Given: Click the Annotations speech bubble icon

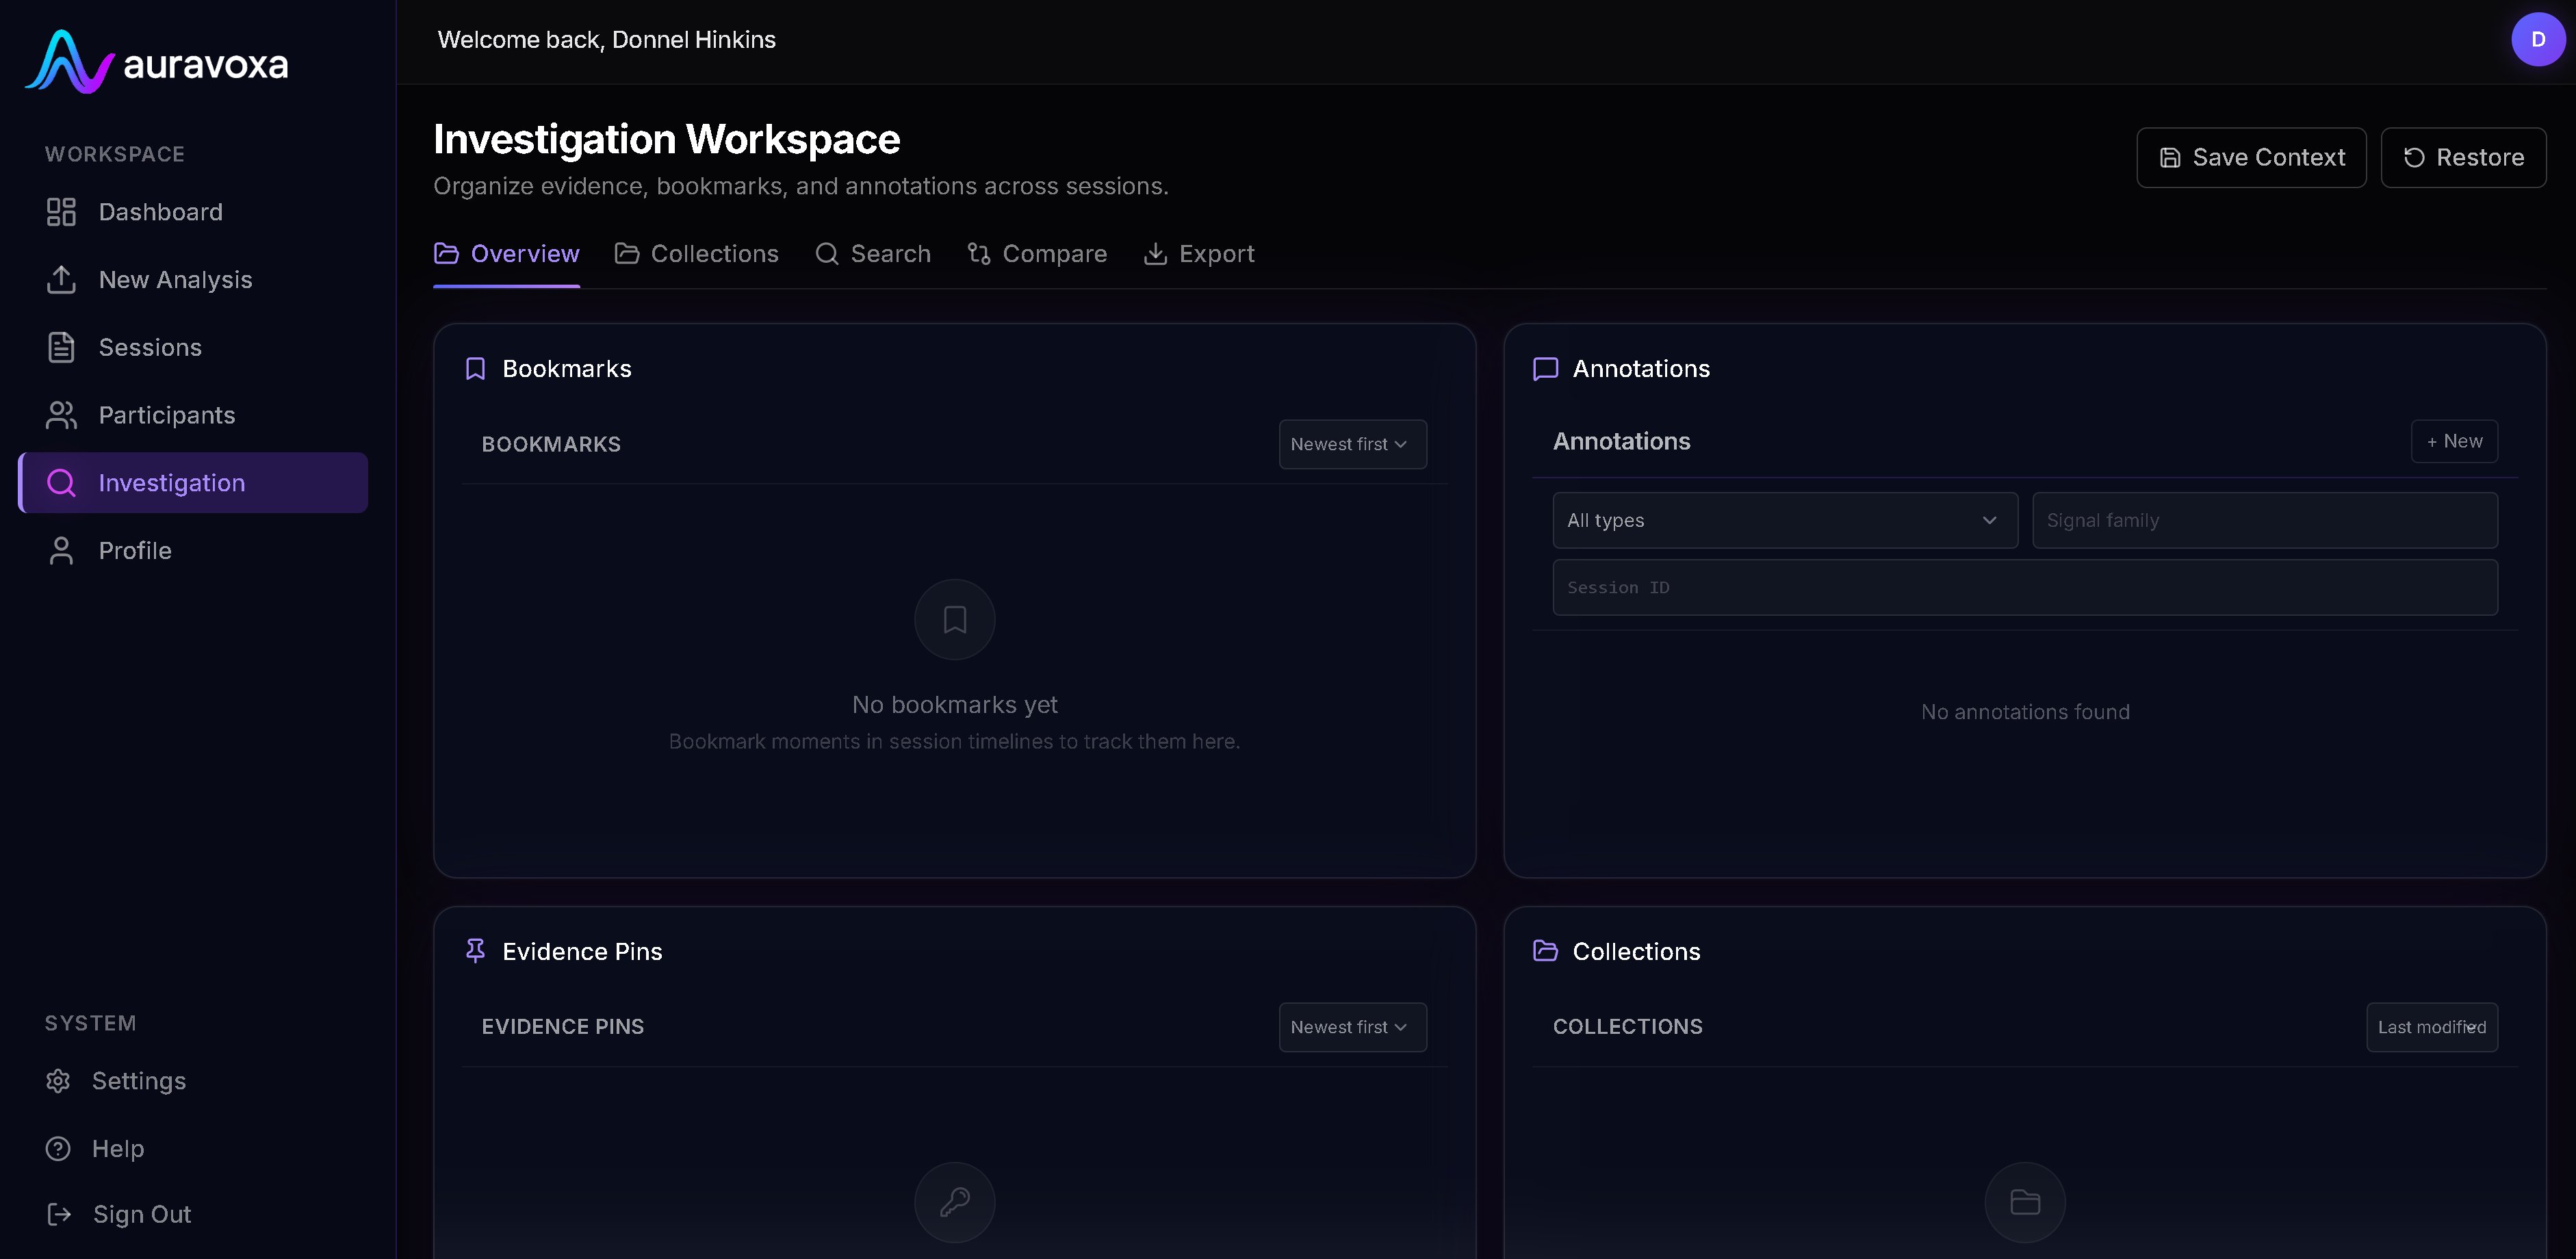Looking at the screenshot, I should [x=1546, y=369].
